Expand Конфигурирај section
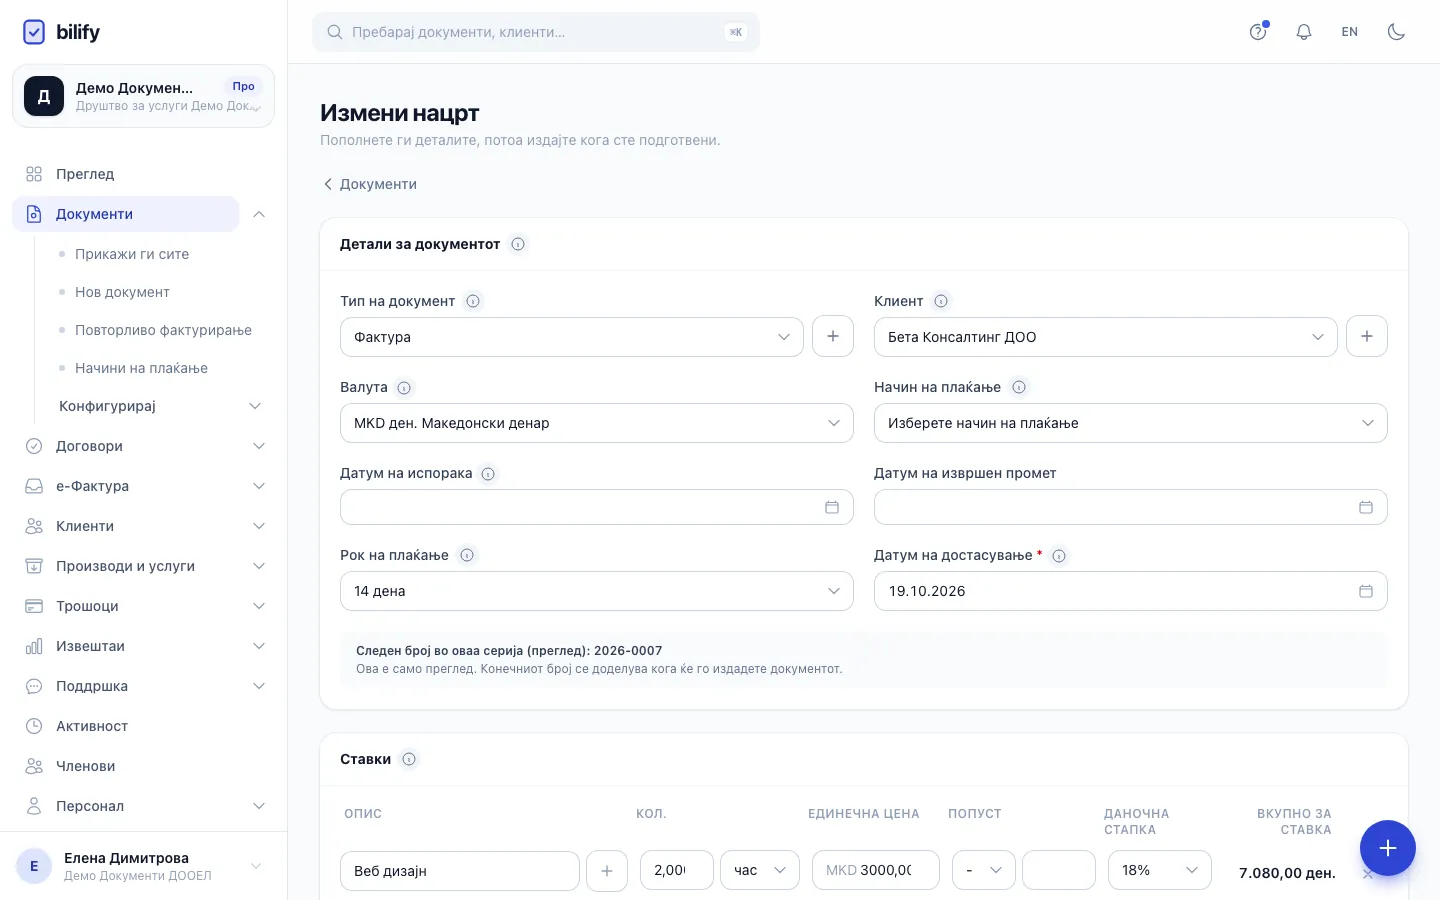Image resolution: width=1440 pixels, height=900 pixels. point(160,406)
